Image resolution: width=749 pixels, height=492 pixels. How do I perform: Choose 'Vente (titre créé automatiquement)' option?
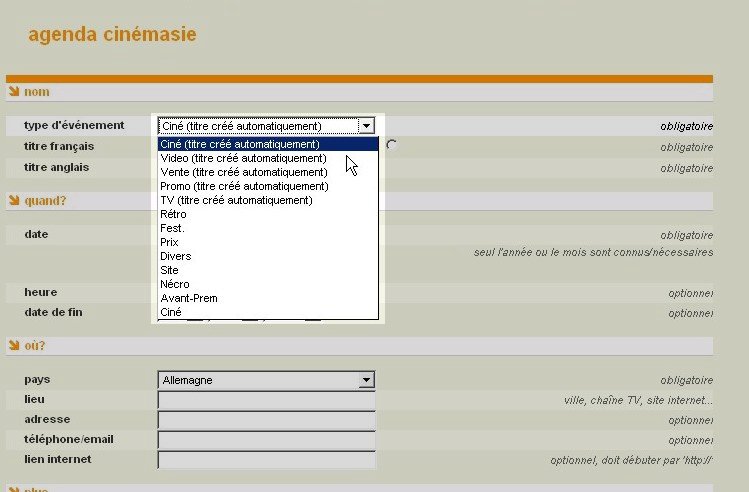tap(243, 172)
